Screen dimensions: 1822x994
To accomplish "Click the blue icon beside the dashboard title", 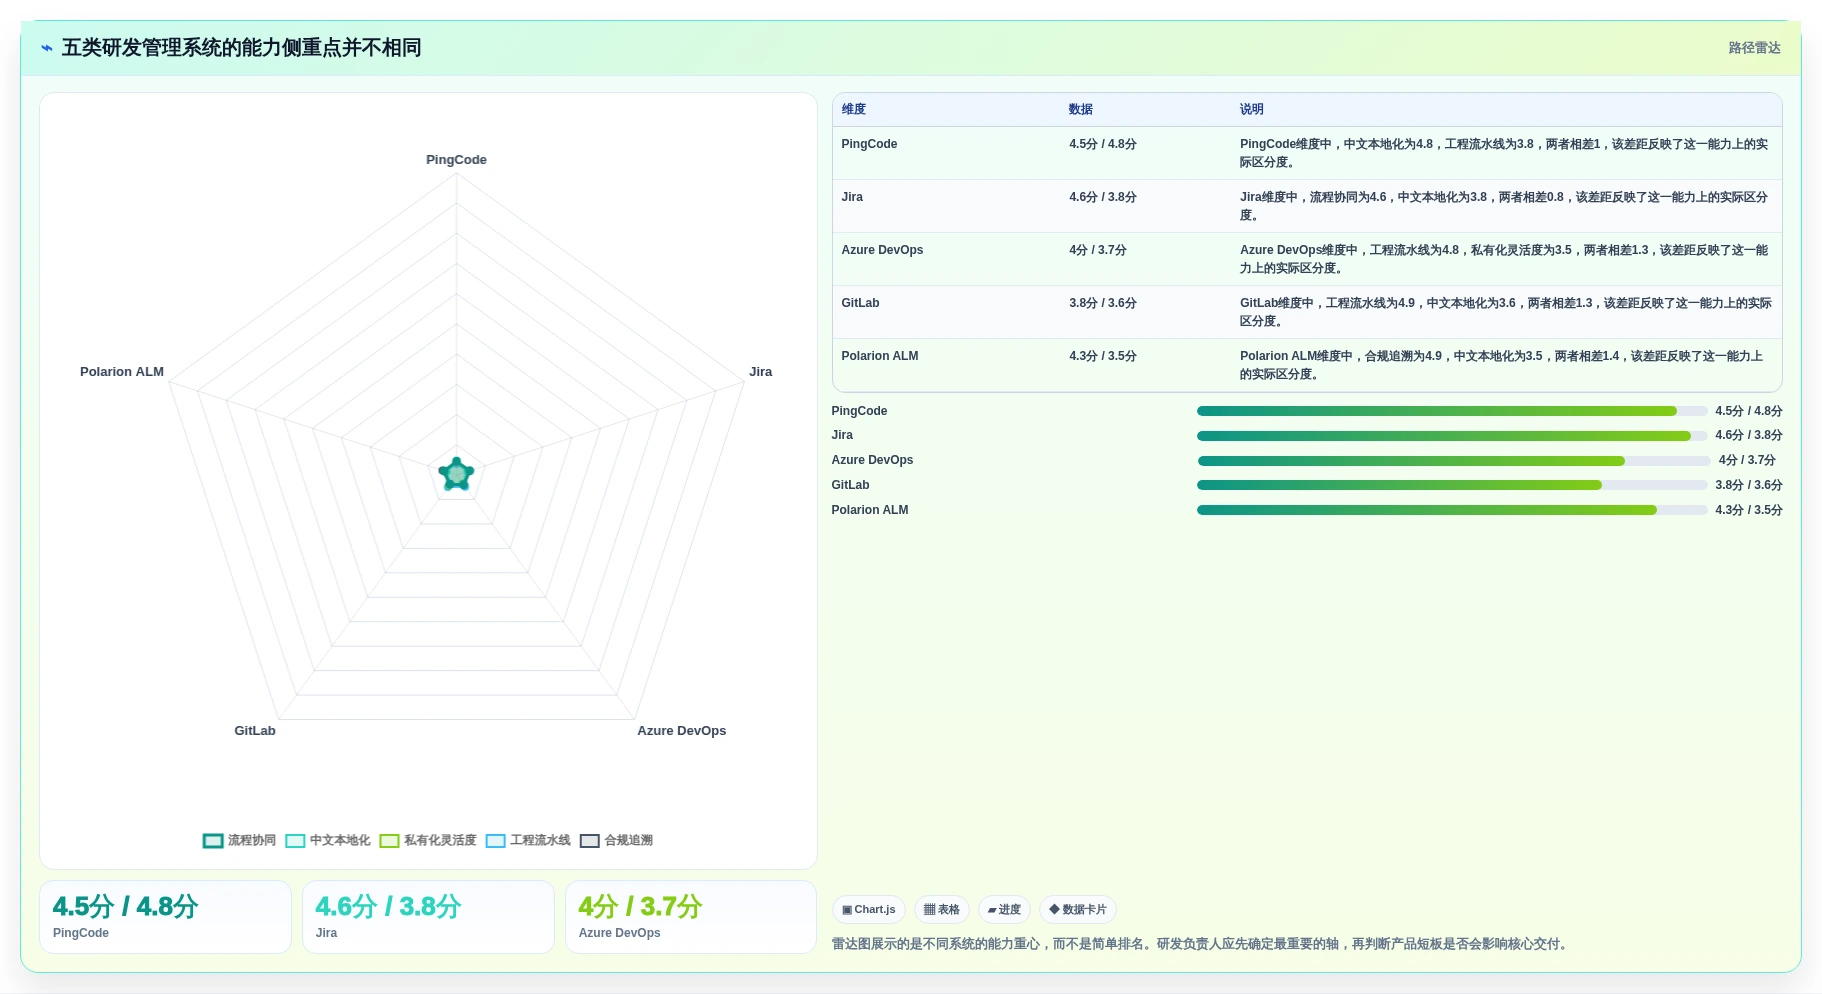I will click(x=46, y=48).
